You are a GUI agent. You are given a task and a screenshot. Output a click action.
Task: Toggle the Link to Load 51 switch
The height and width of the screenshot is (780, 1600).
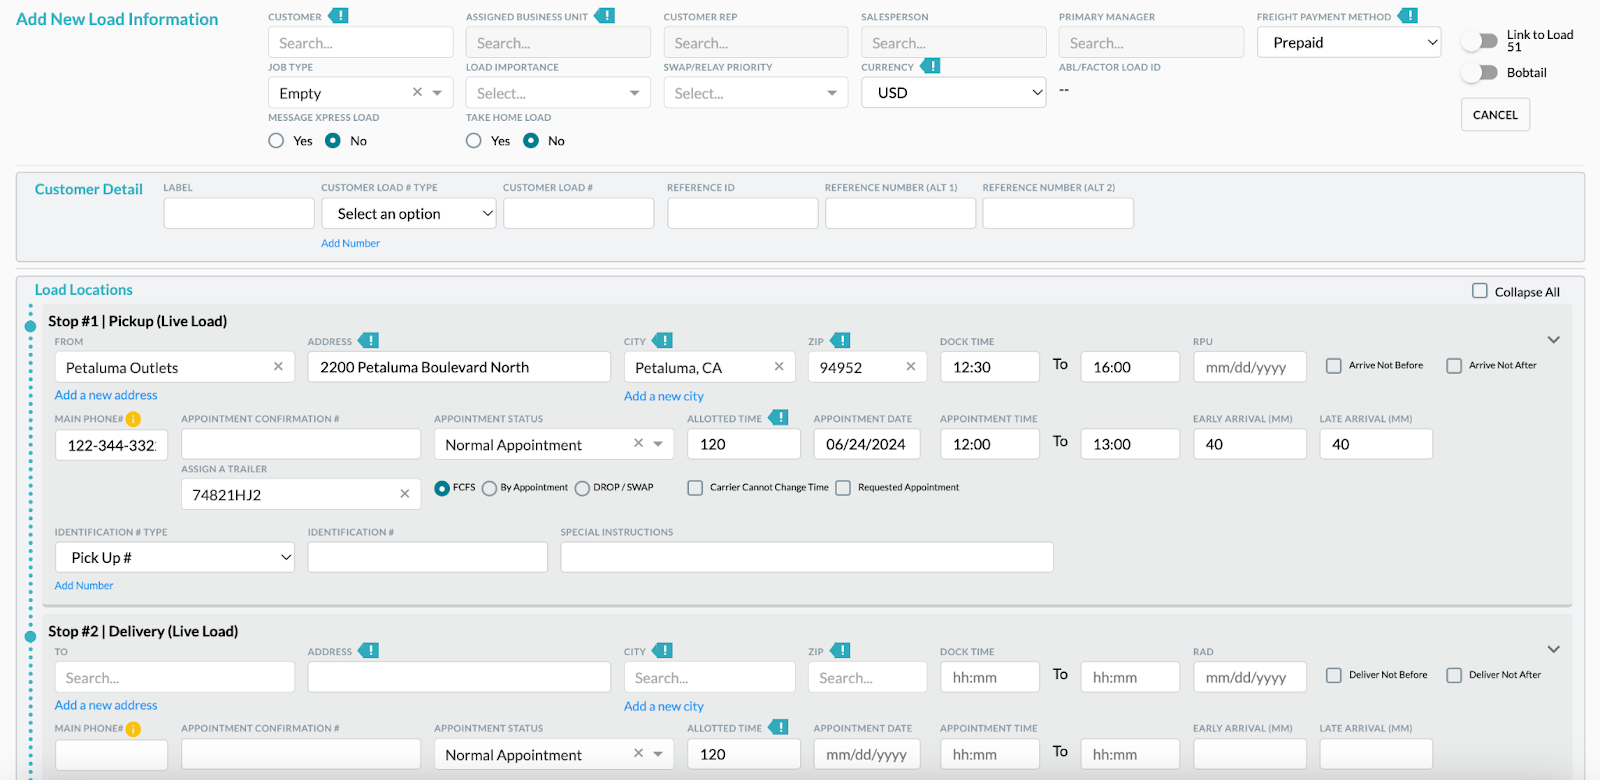pyautogui.click(x=1479, y=41)
